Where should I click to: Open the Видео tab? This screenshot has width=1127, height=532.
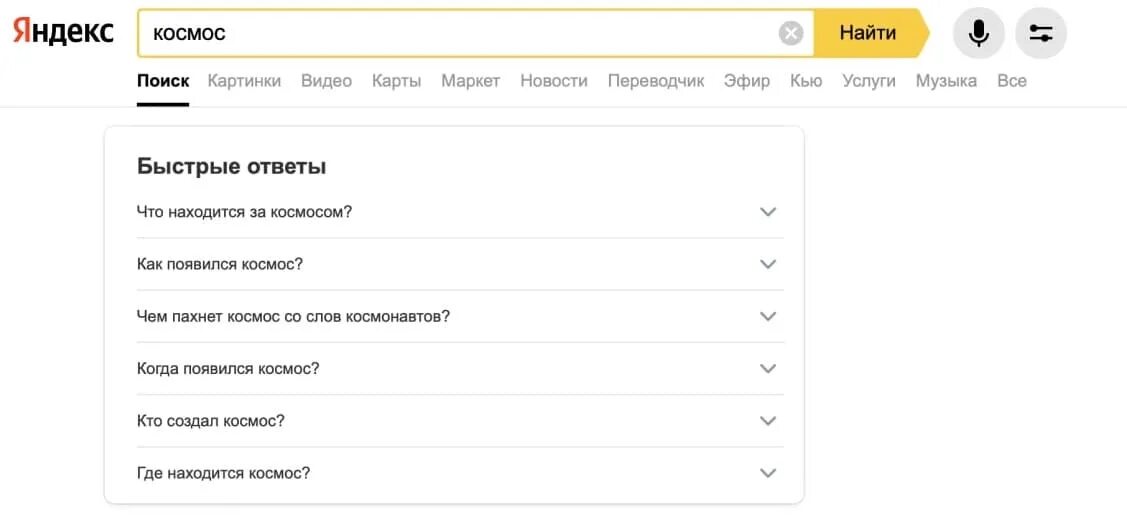pos(326,81)
